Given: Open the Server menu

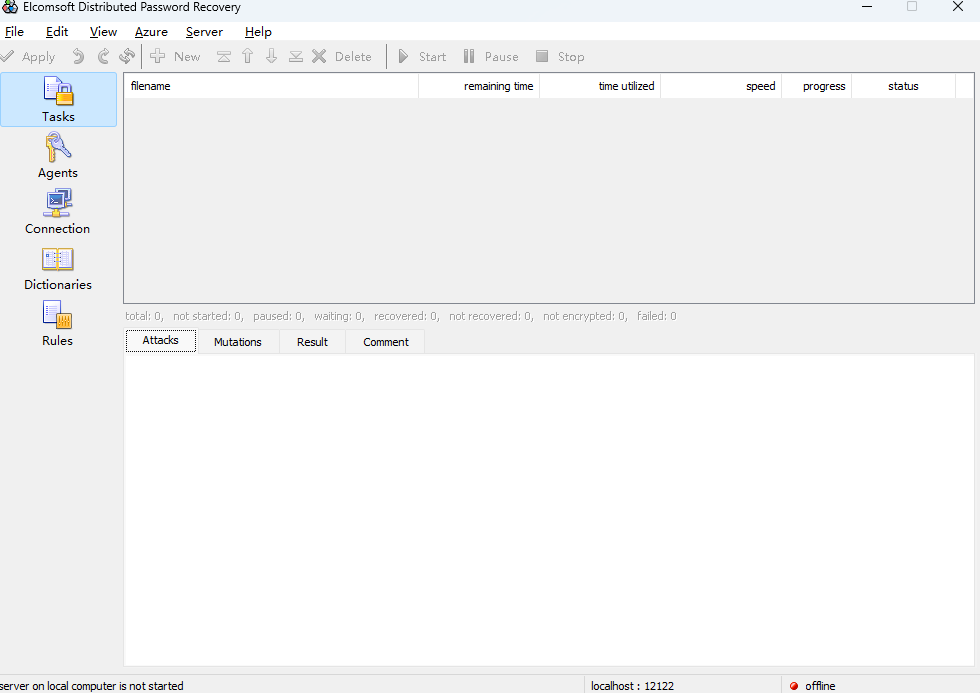Looking at the screenshot, I should [204, 32].
